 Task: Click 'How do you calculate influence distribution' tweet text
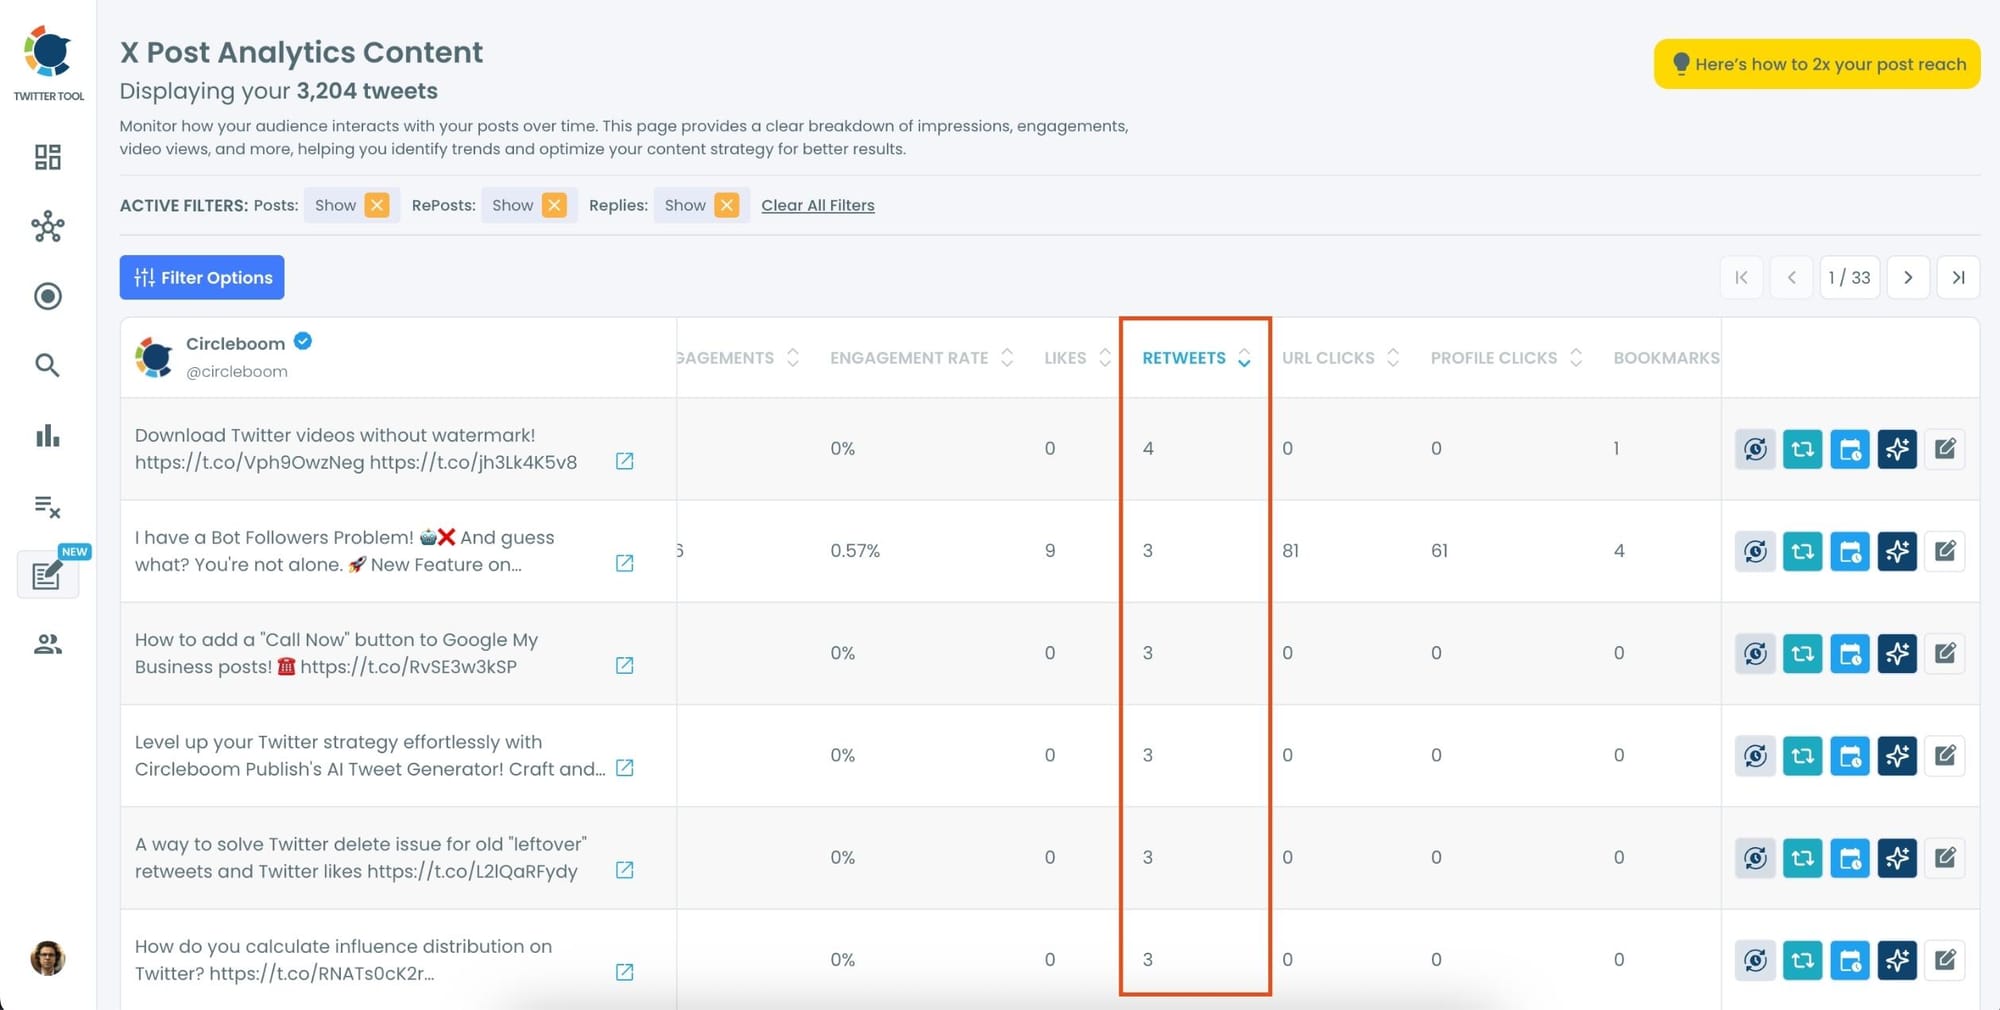343,960
